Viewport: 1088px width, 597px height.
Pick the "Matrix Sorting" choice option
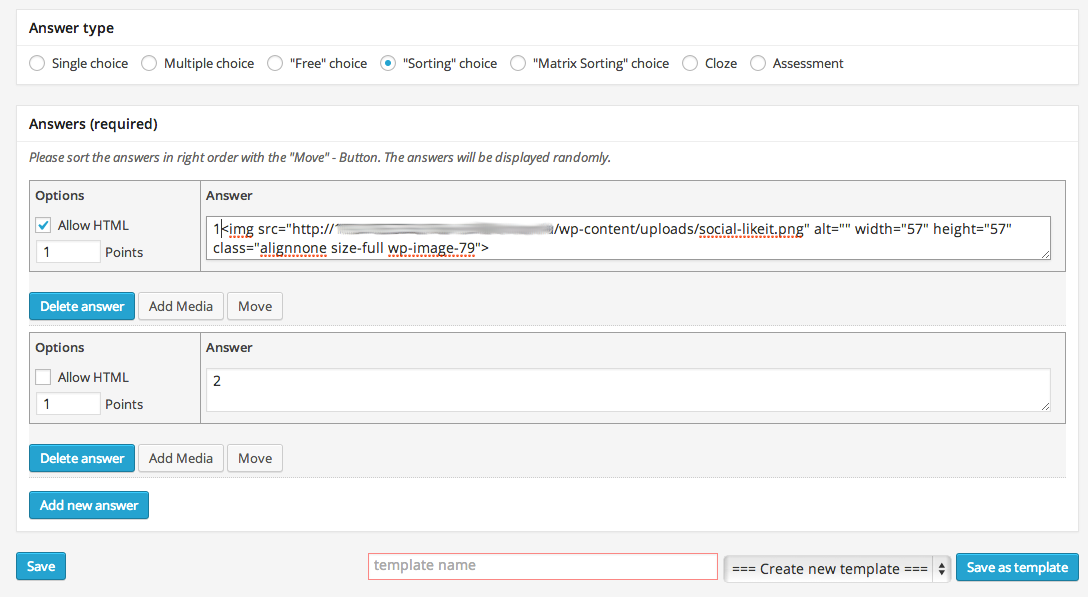click(x=518, y=63)
